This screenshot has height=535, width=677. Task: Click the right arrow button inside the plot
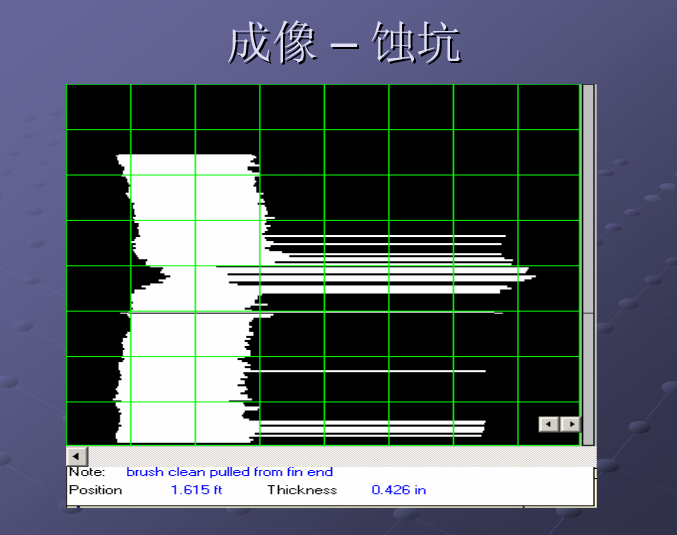570,424
